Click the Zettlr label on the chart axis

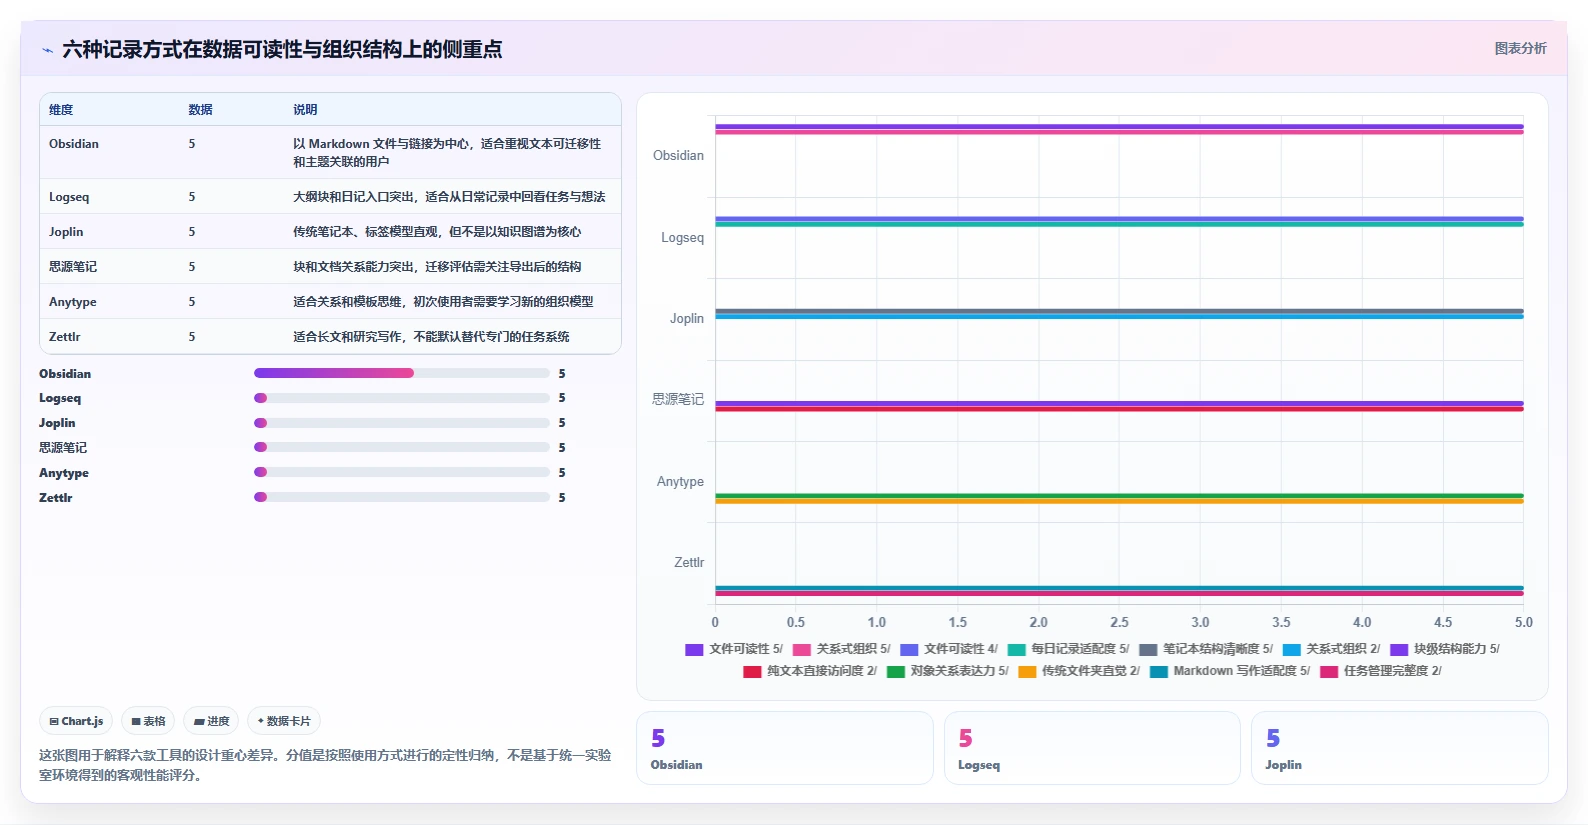click(689, 563)
